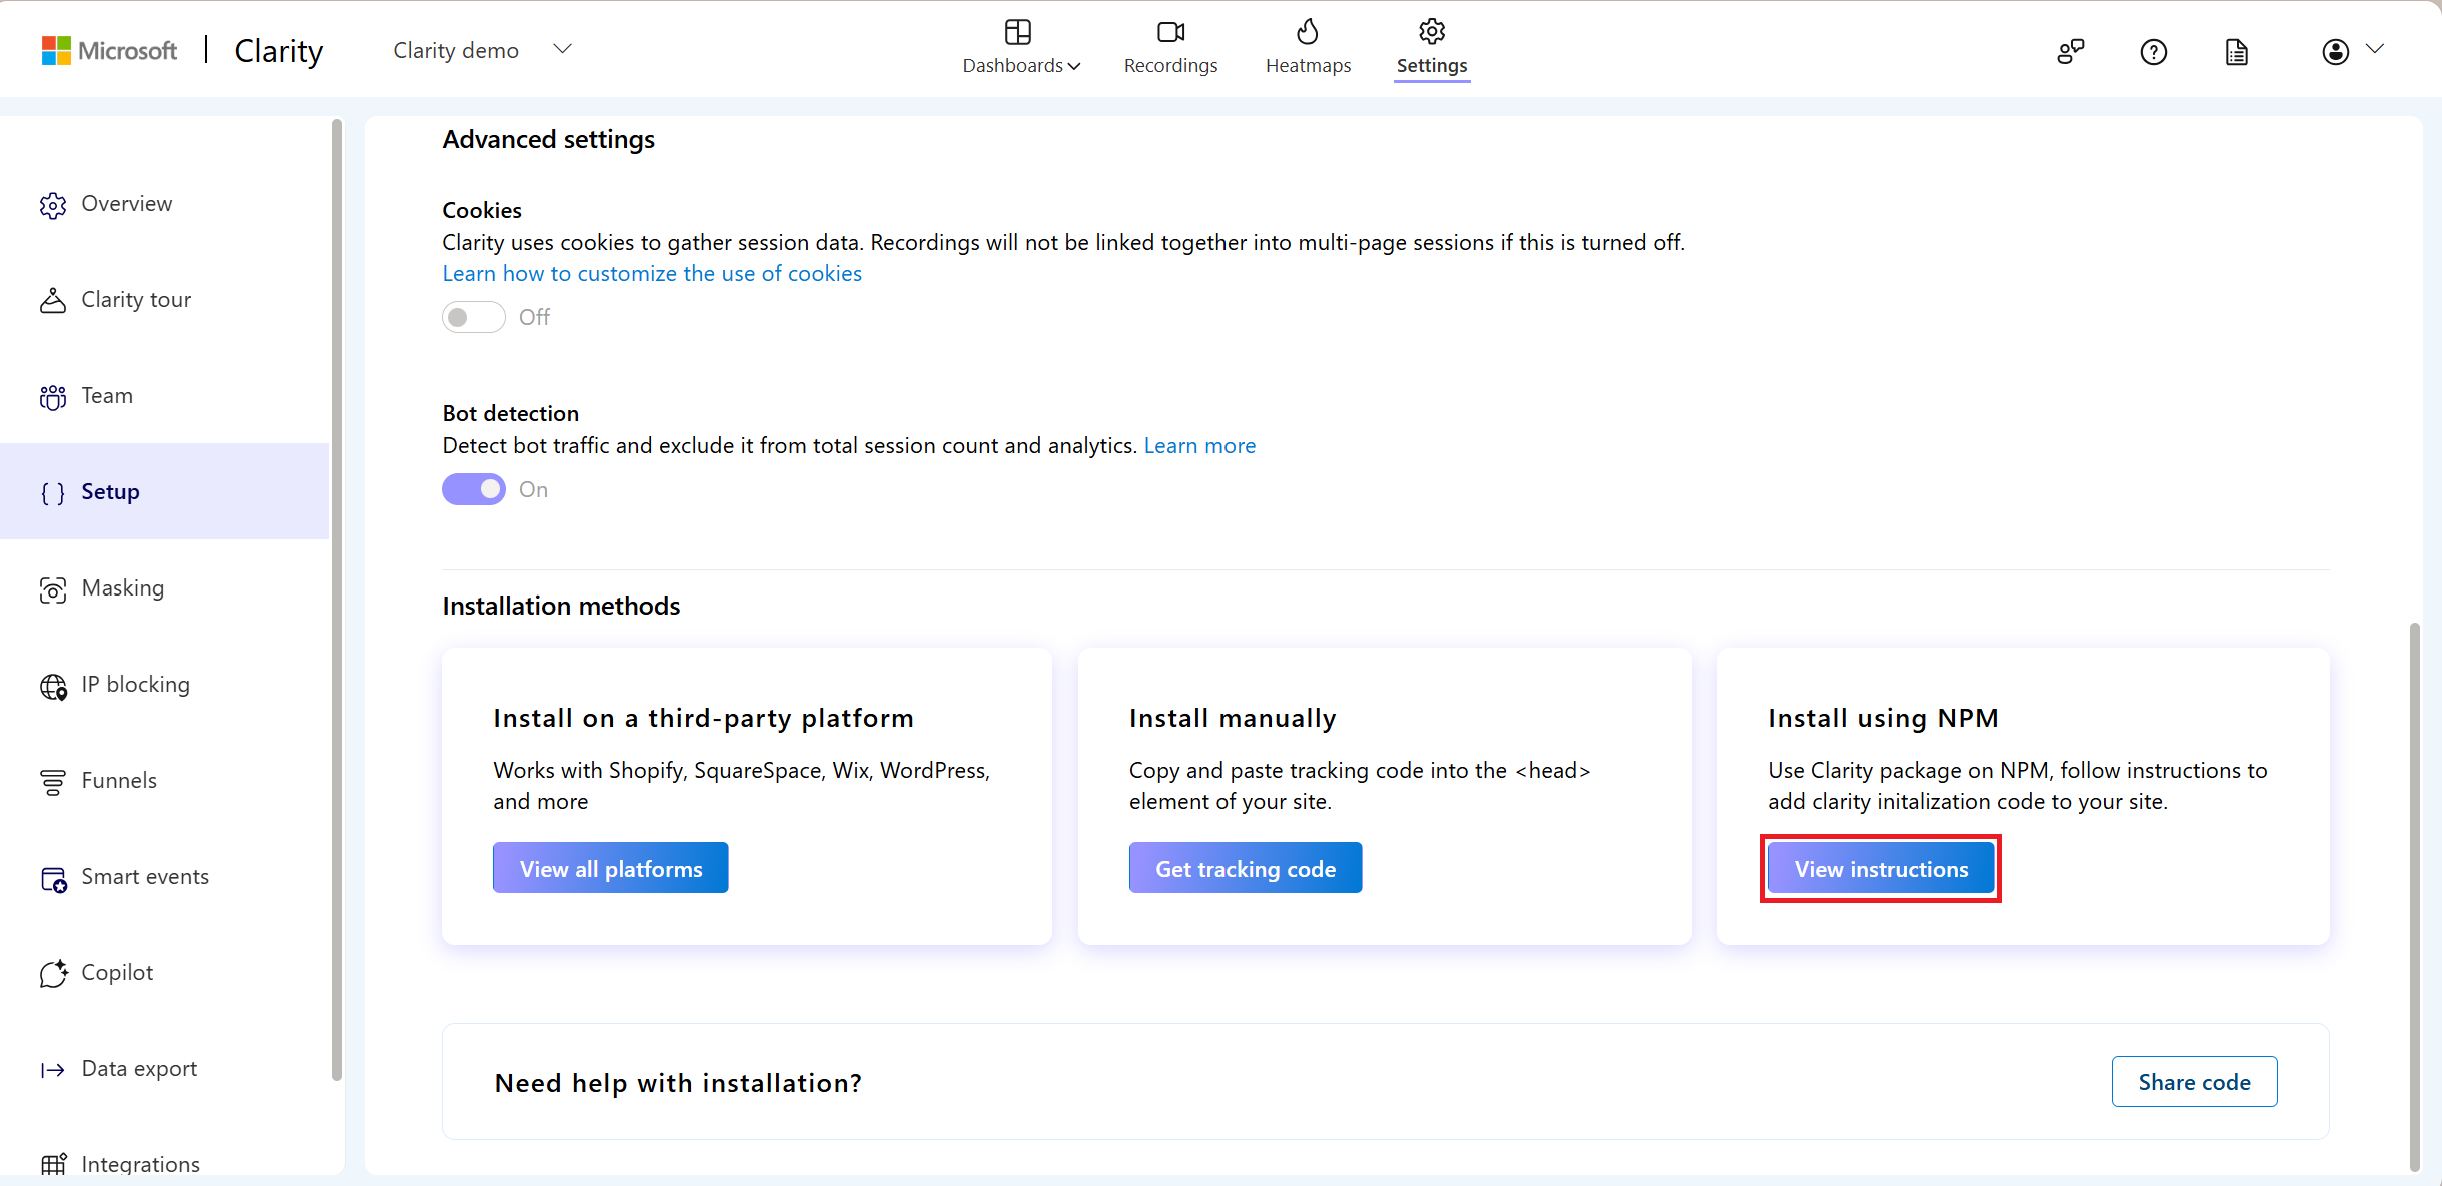Click View instructions for NPM install

[x=1881, y=868]
